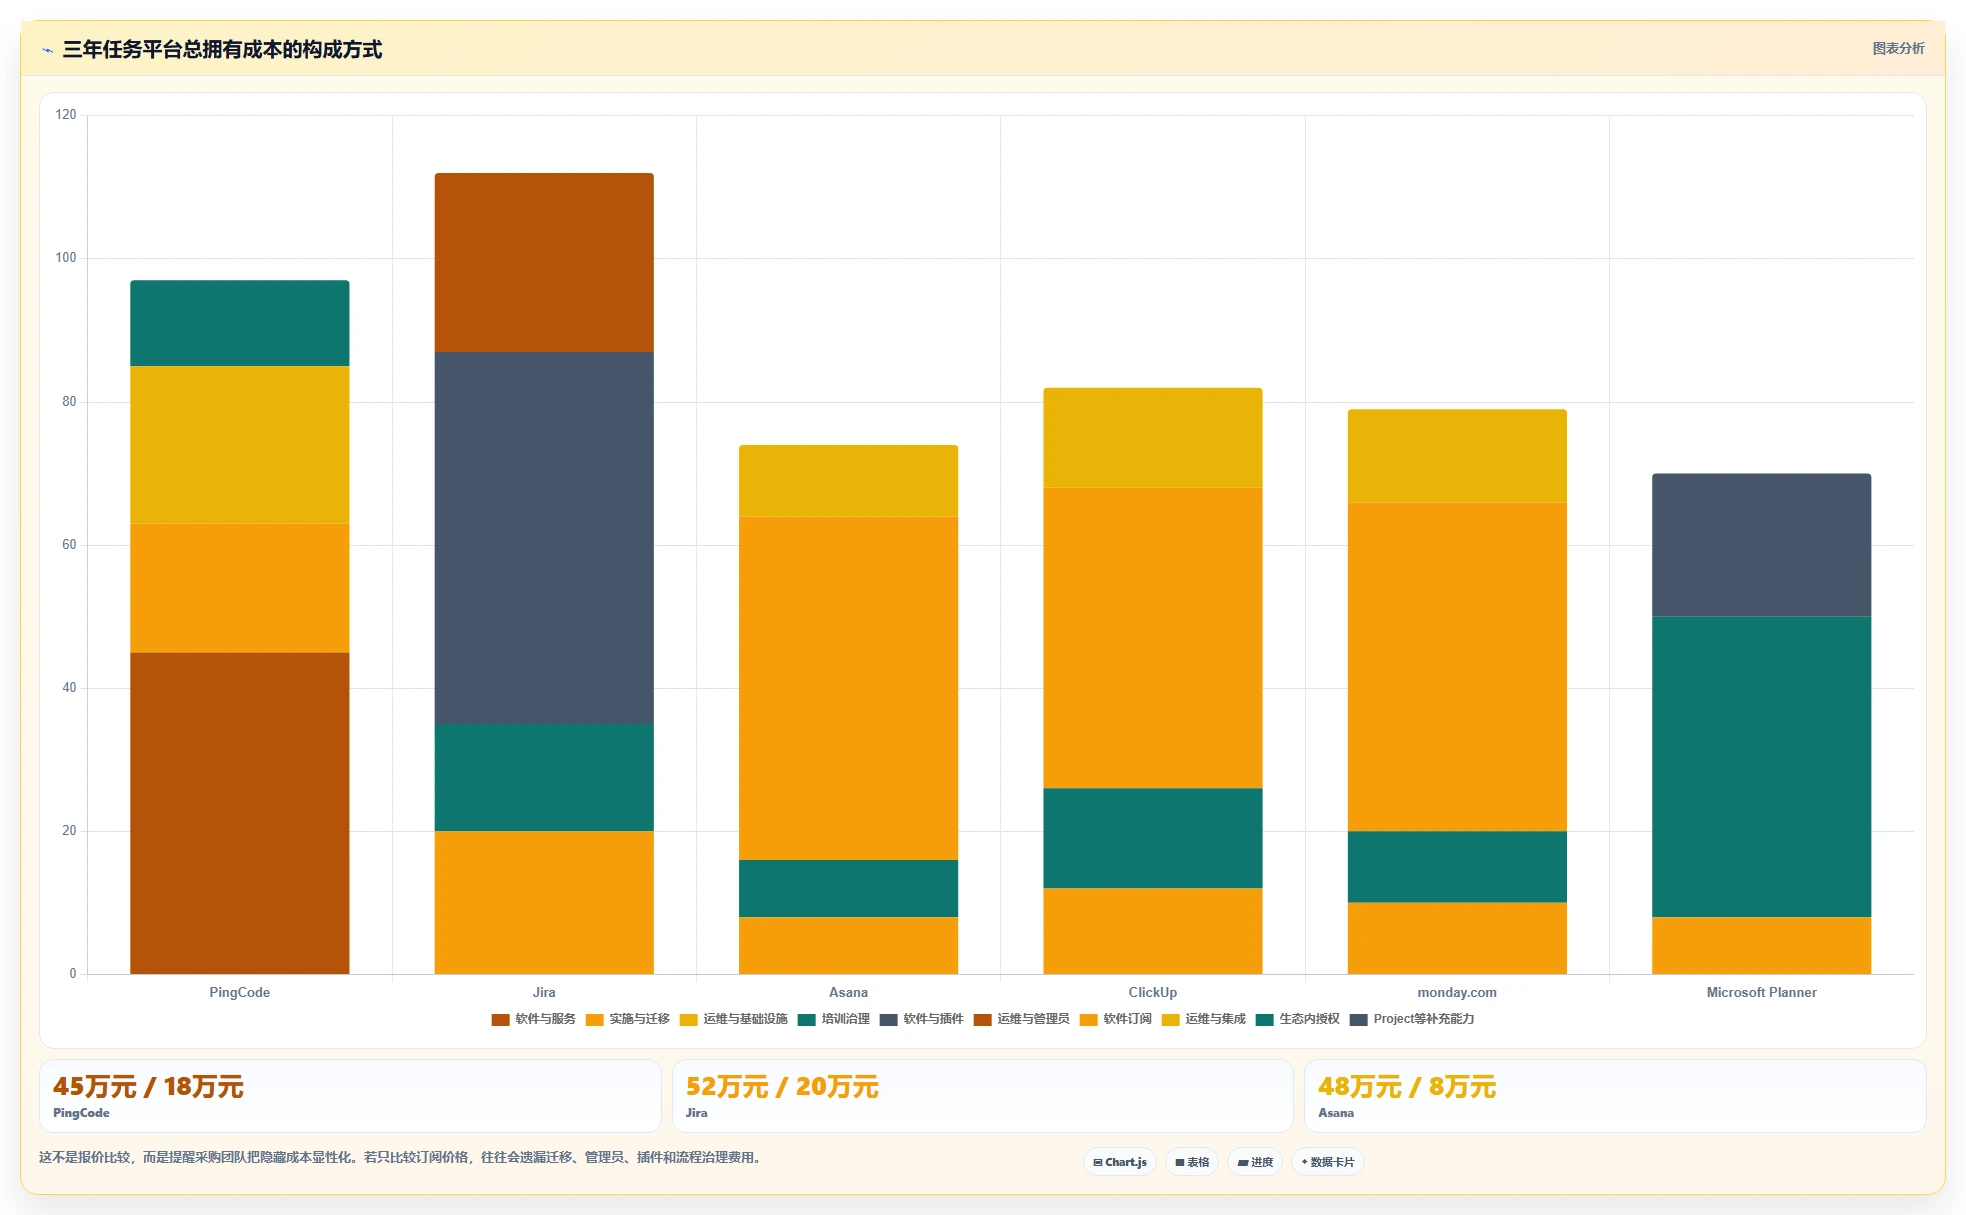Toggle the Project等补充能力 legend entry

[1412, 1019]
